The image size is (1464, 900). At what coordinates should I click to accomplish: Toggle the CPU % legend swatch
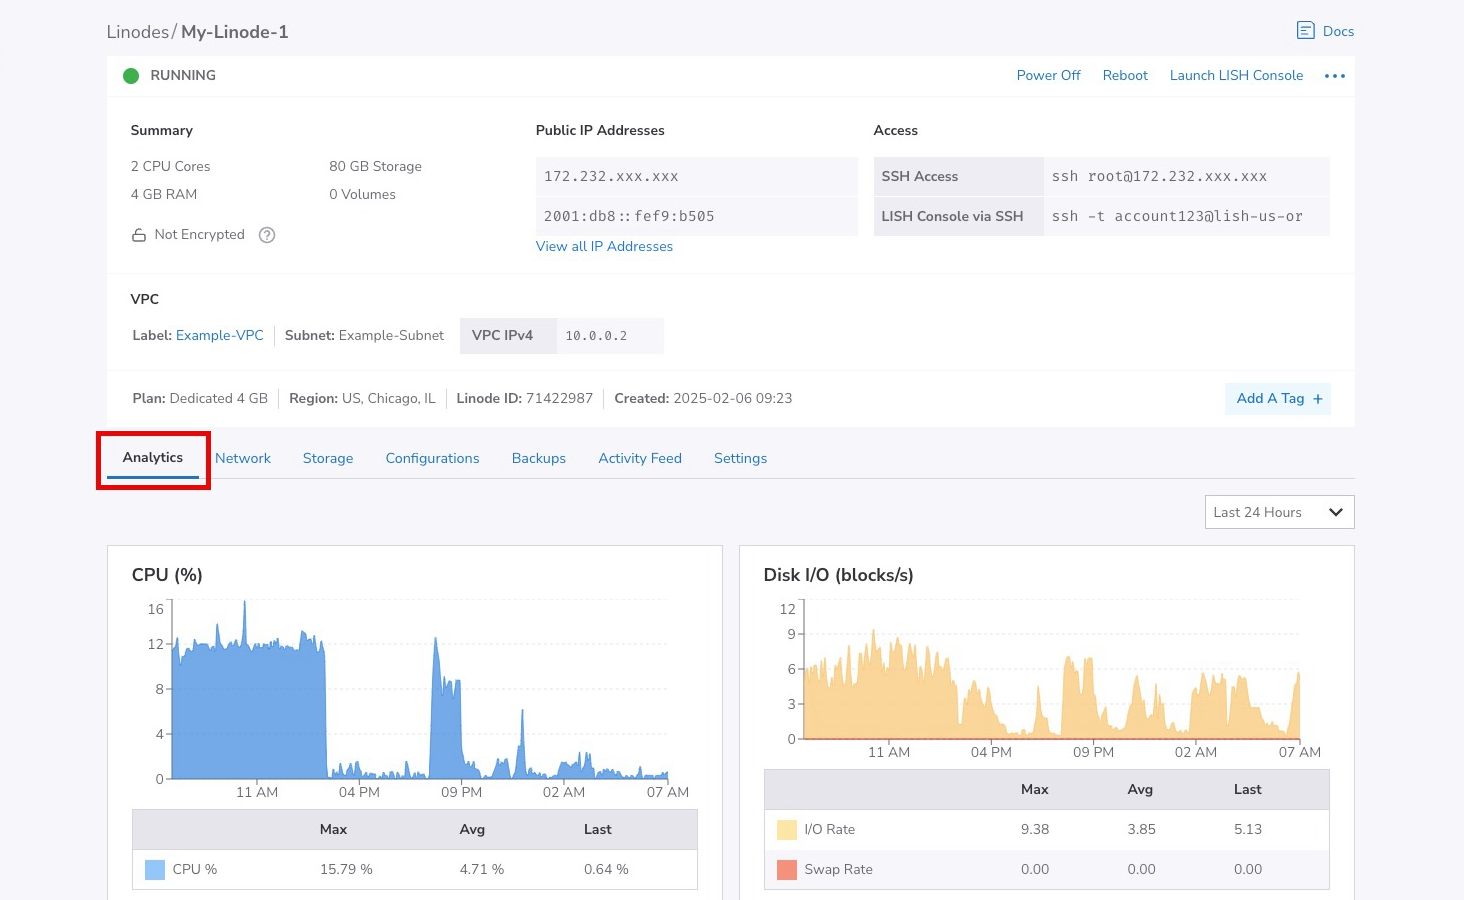click(x=155, y=870)
